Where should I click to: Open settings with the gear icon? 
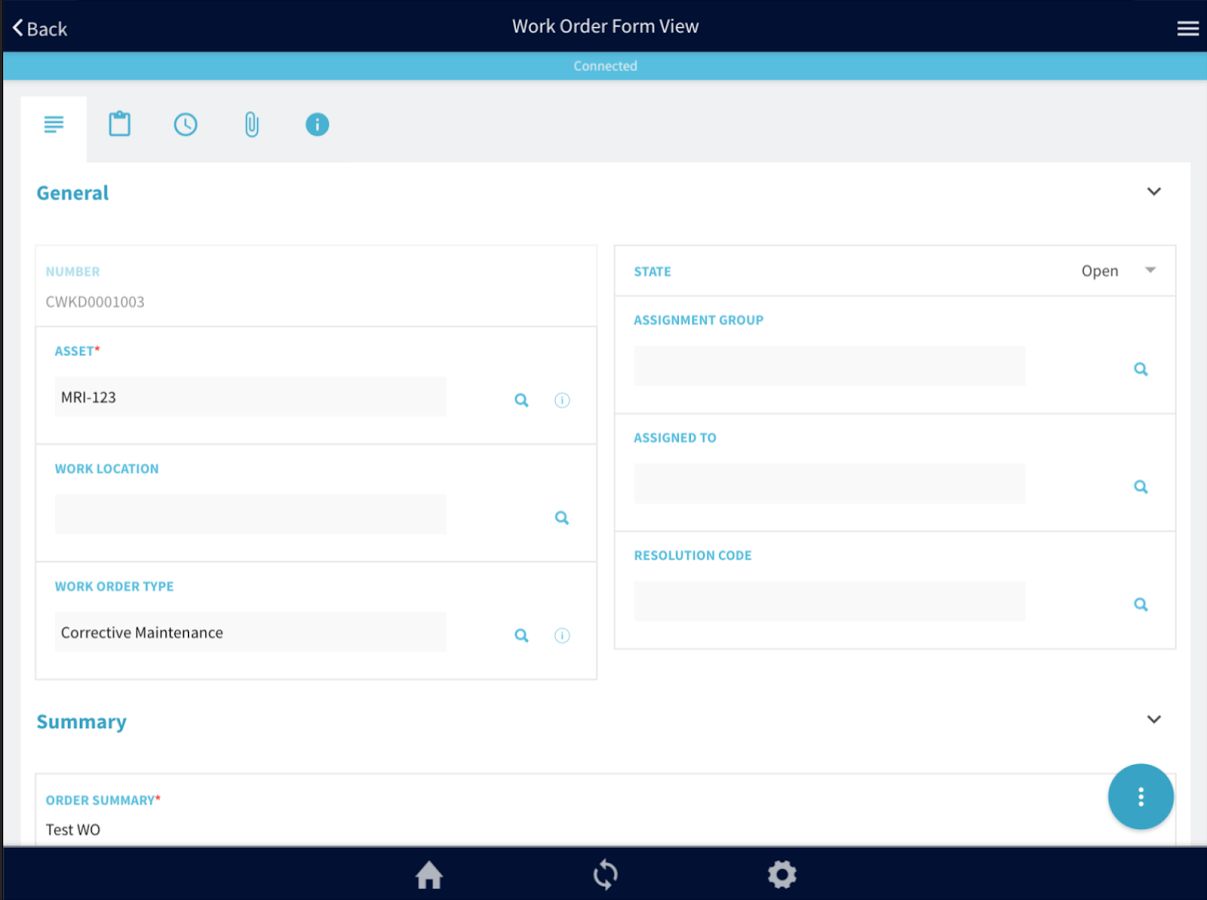(x=781, y=875)
